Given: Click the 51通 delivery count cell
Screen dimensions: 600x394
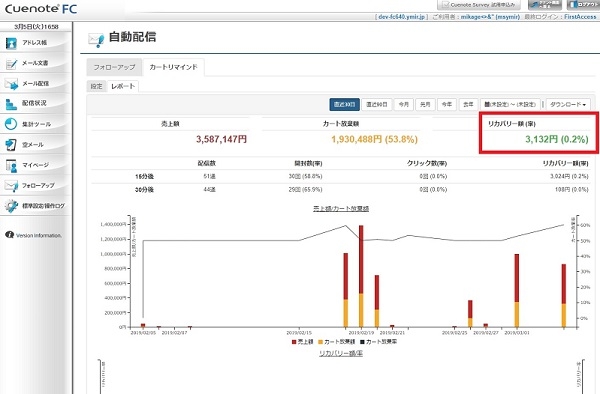Looking at the screenshot, I should [209, 176].
